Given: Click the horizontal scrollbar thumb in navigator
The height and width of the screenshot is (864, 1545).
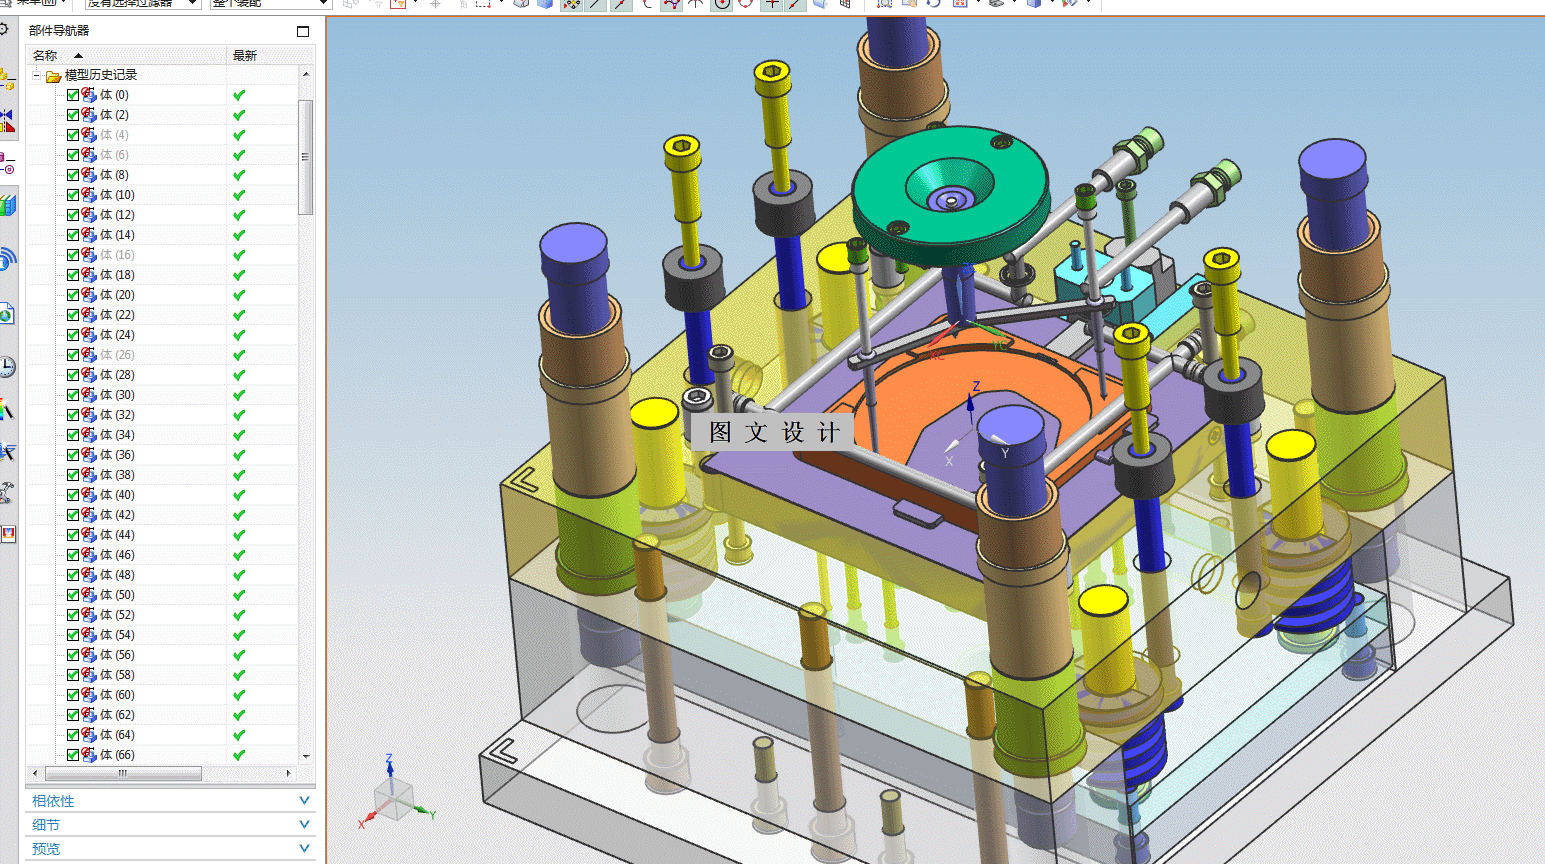Looking at the screenshot, I should [123, 773].
